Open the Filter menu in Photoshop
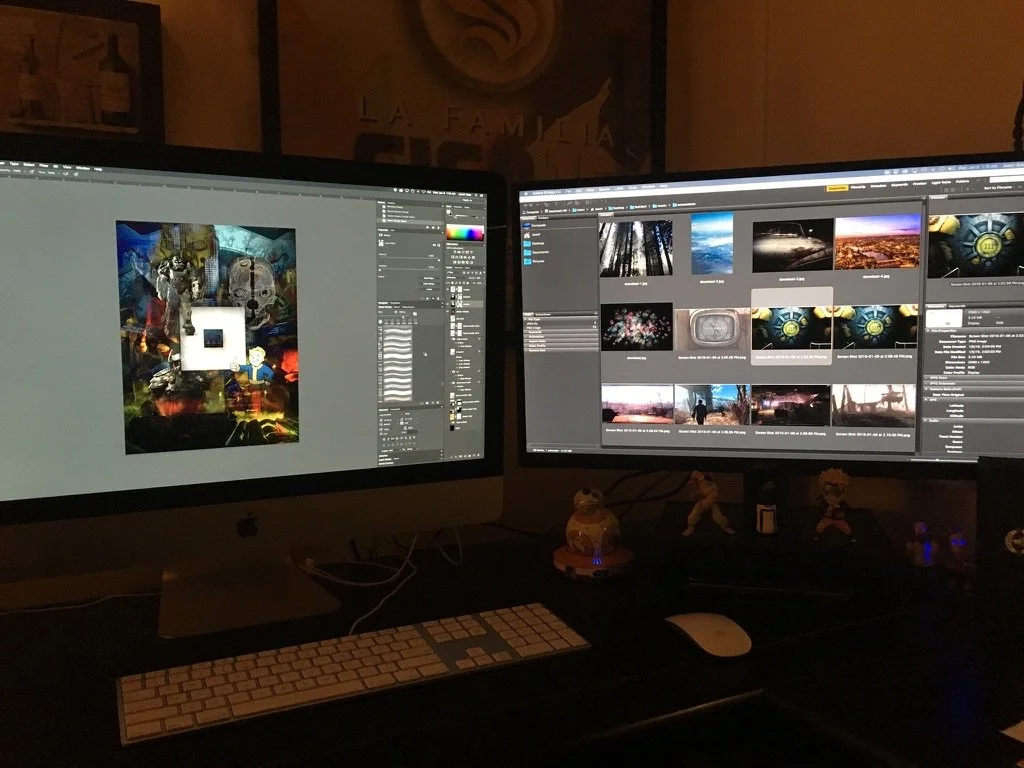This screenshot has height=768, width=1024. tap(44, 166)
